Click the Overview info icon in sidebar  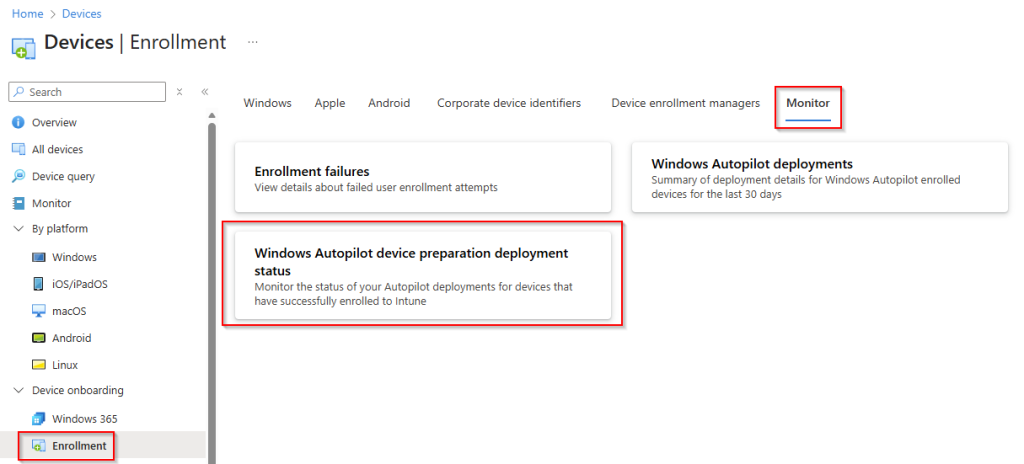point(18,122)
